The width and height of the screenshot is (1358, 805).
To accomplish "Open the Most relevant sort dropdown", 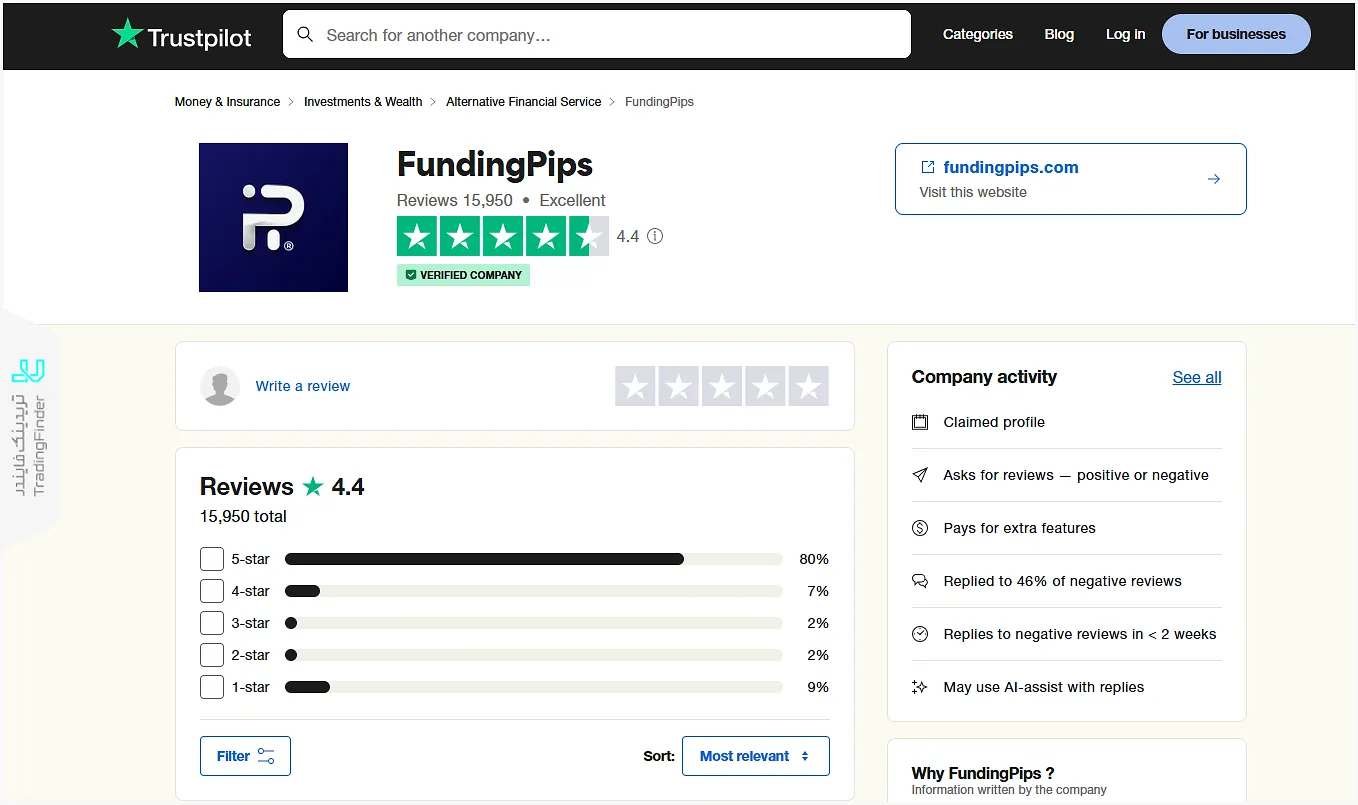I will (755, 756).
